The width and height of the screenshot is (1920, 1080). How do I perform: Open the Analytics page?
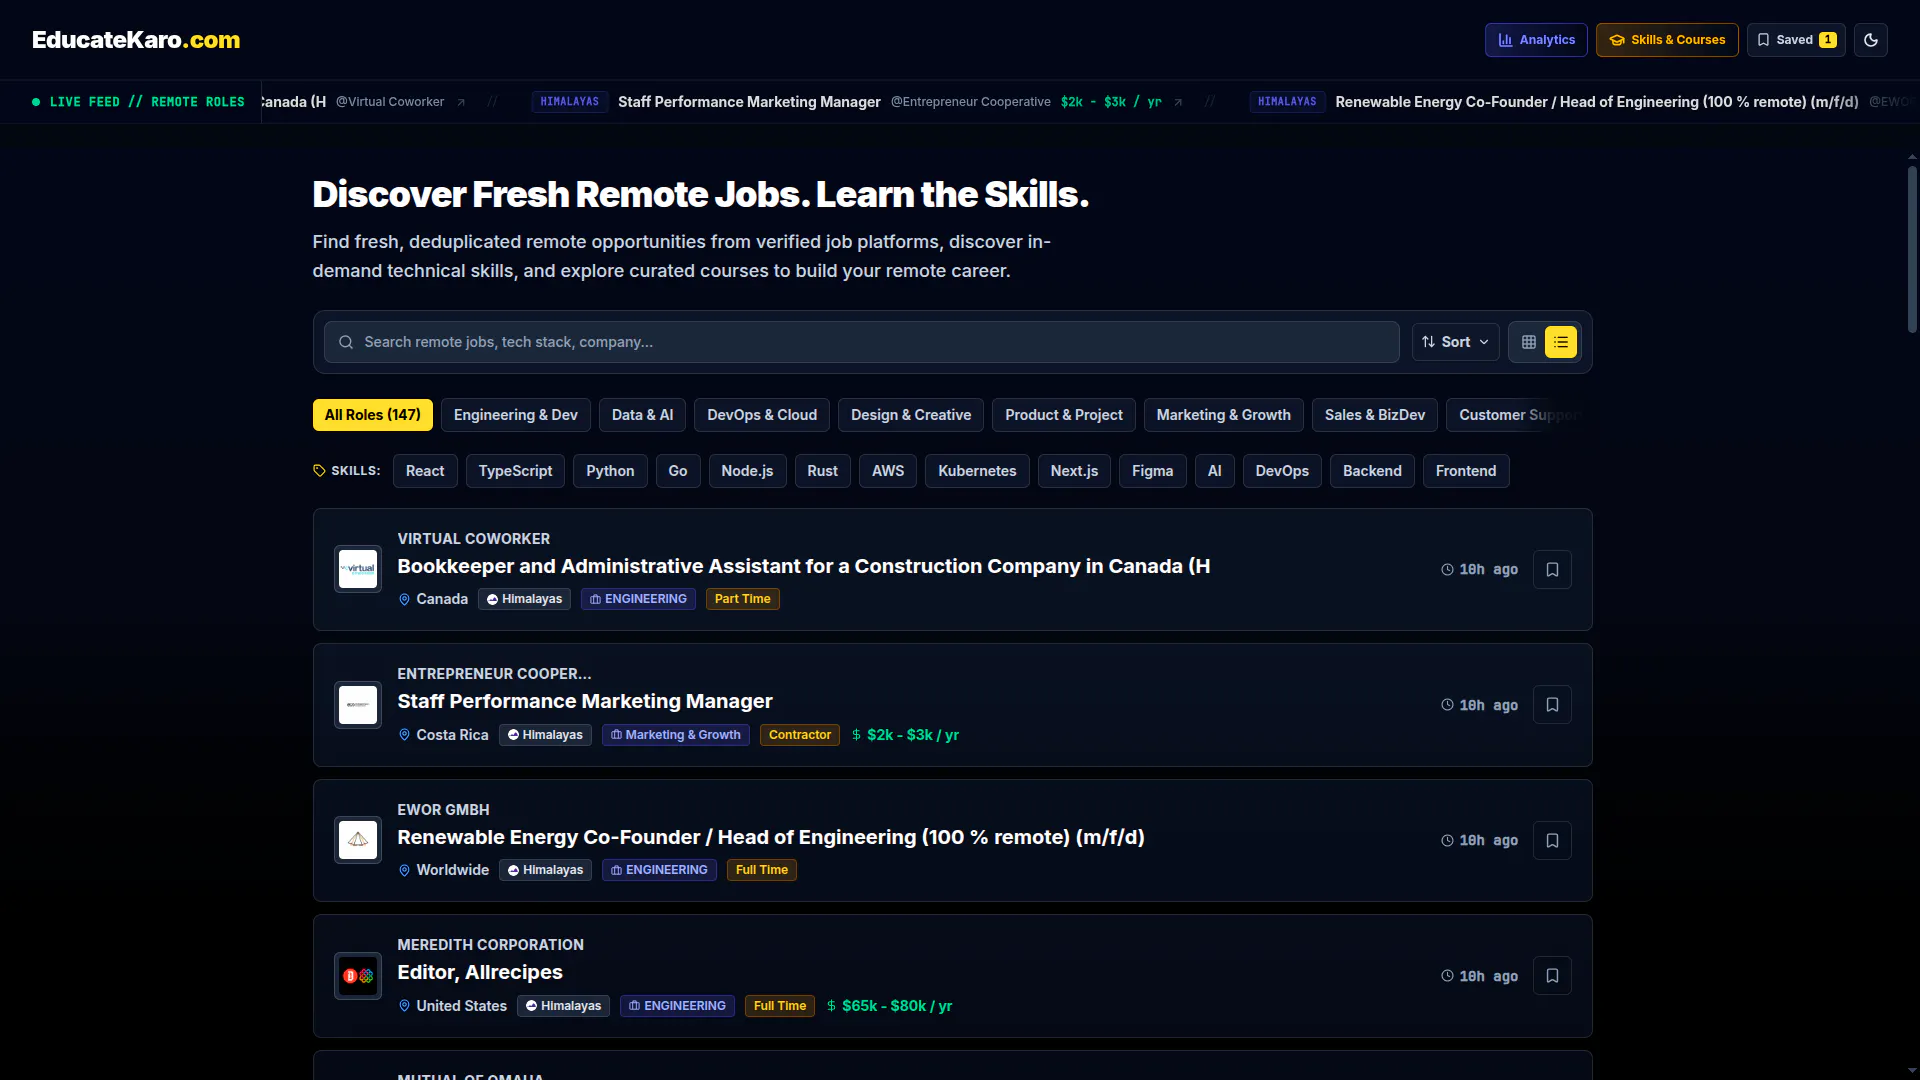coord(1536,40)
